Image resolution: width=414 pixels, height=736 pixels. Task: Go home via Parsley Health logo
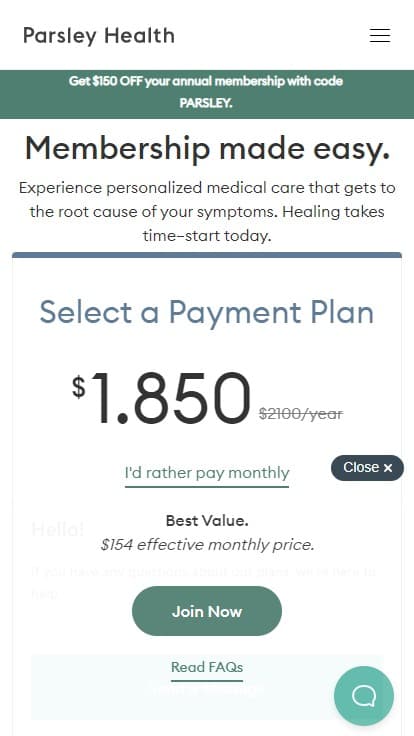(99, 36)
